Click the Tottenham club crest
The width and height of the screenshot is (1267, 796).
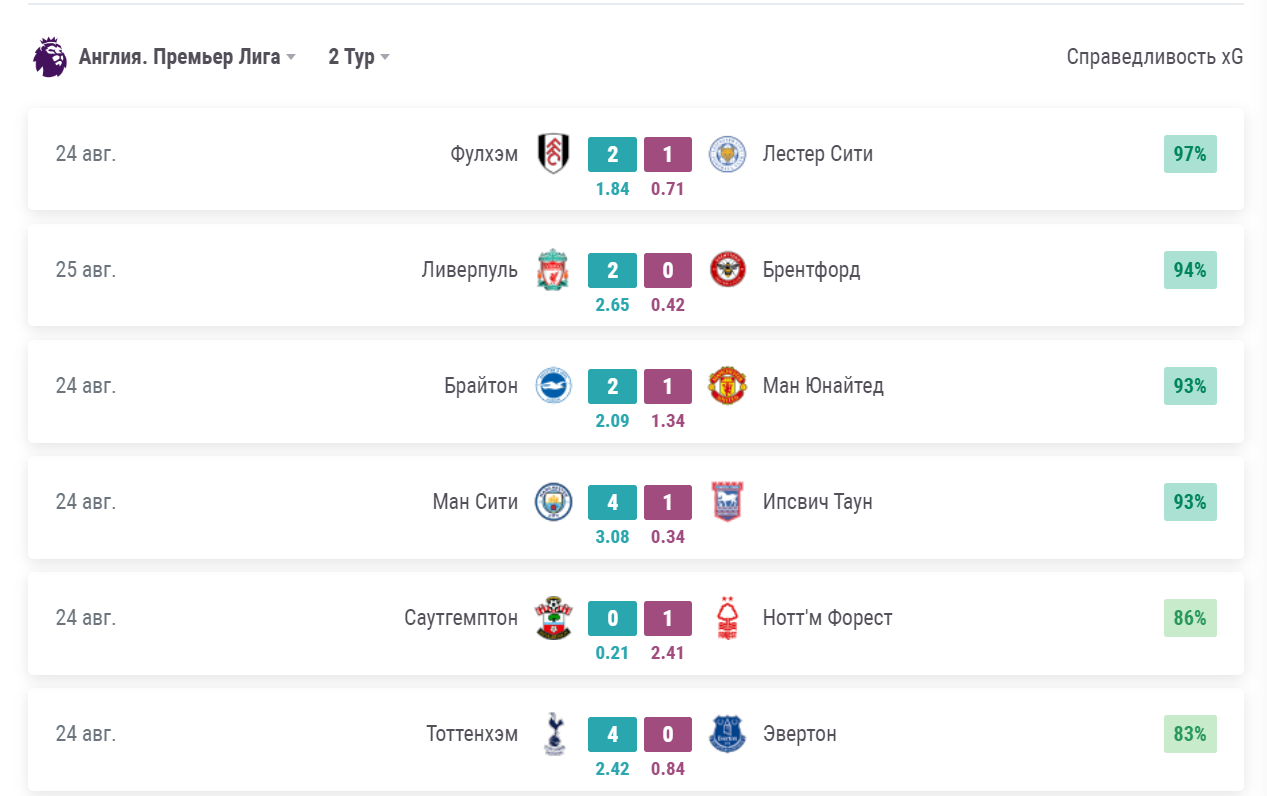[553, 734]
